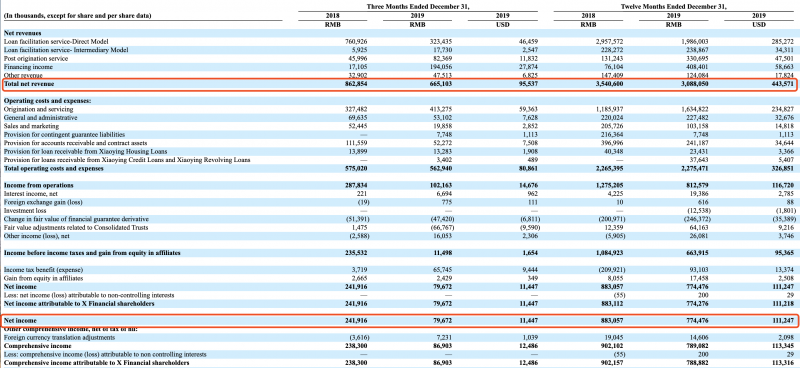Click the Three Months Ended December 31 header
The height and width of the screenshot is (368, 800).
click(418, 6)
